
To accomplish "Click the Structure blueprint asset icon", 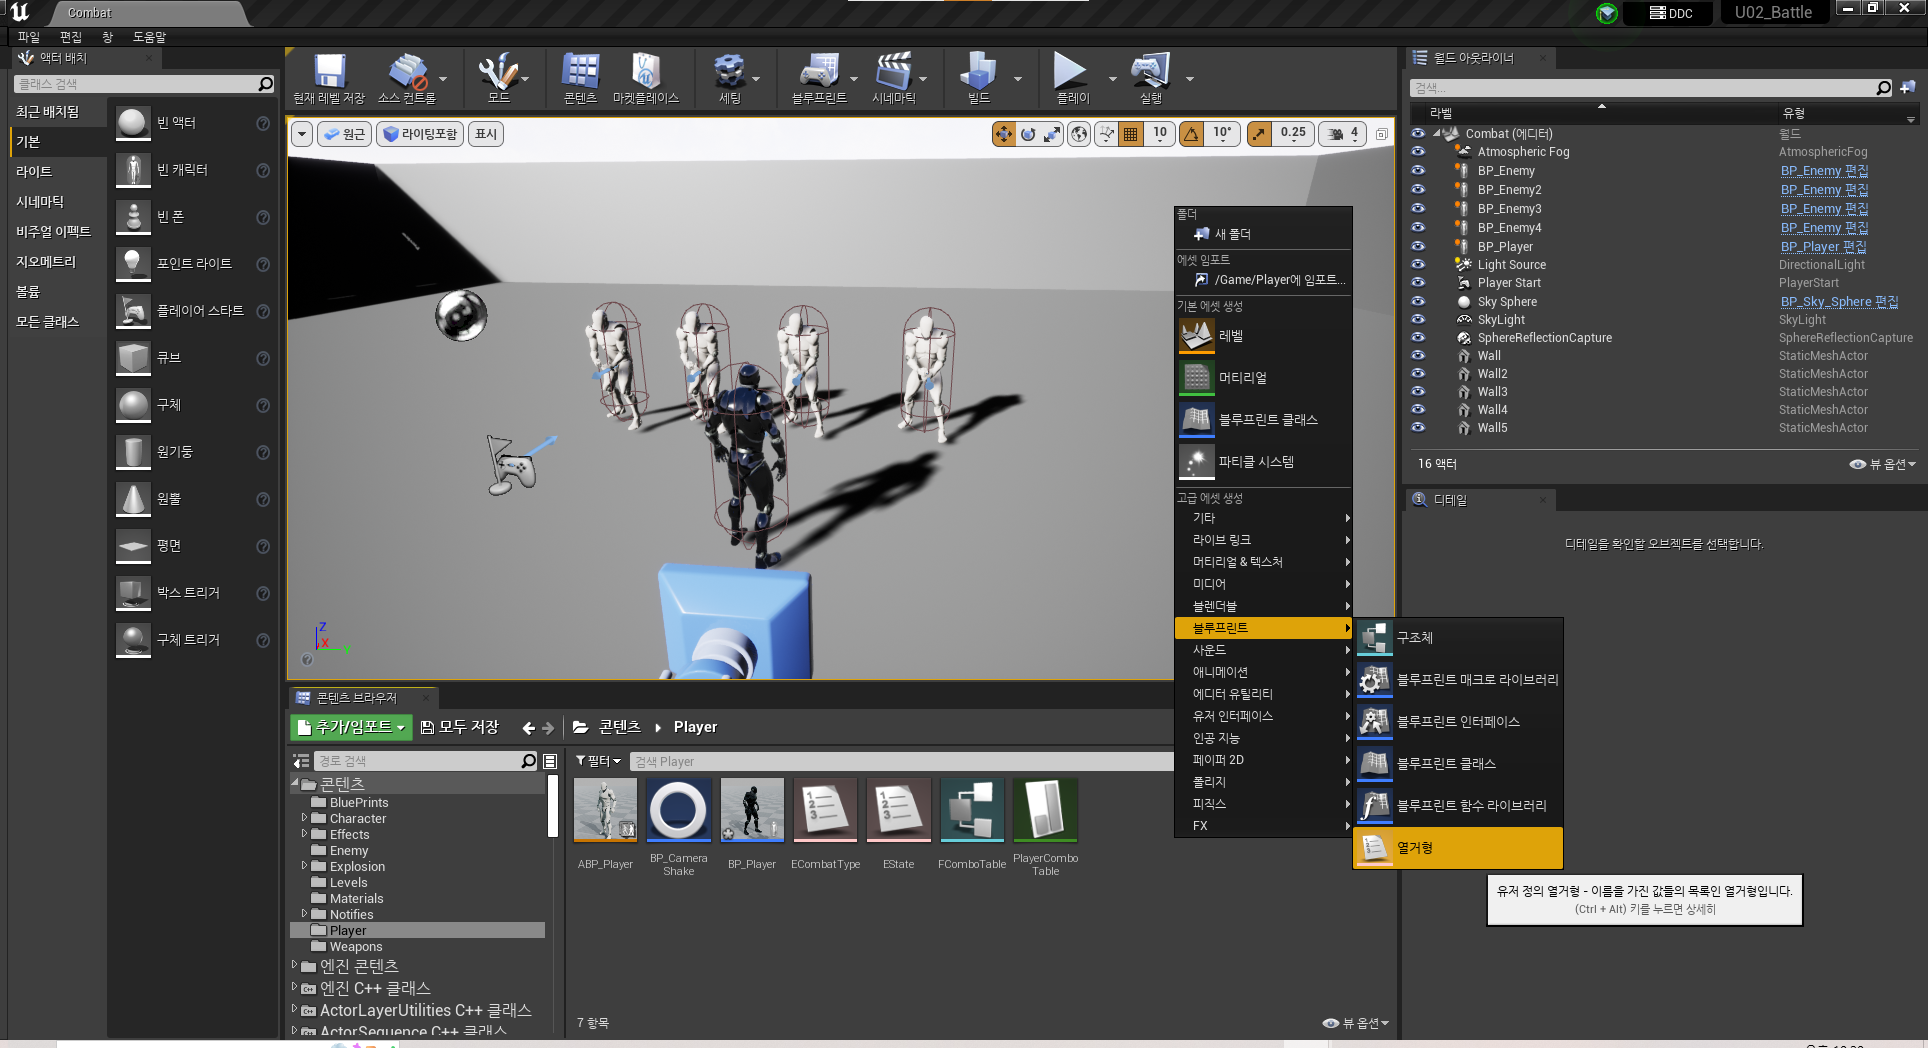I will (x=1375, y=638).
